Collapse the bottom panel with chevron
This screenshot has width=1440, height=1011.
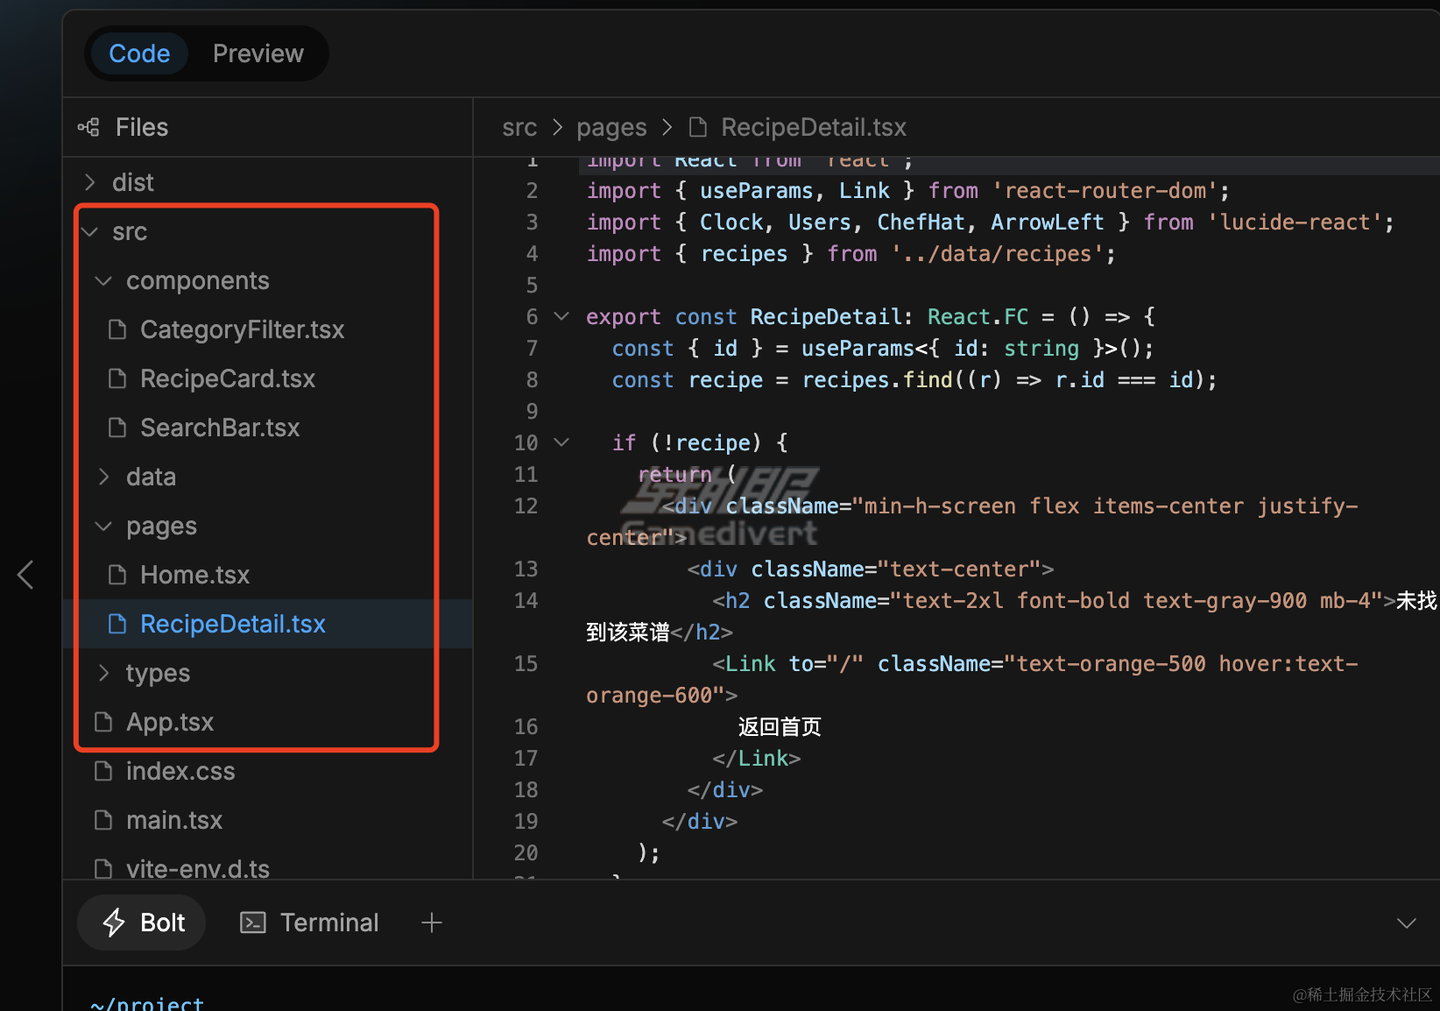point(1406,922)
